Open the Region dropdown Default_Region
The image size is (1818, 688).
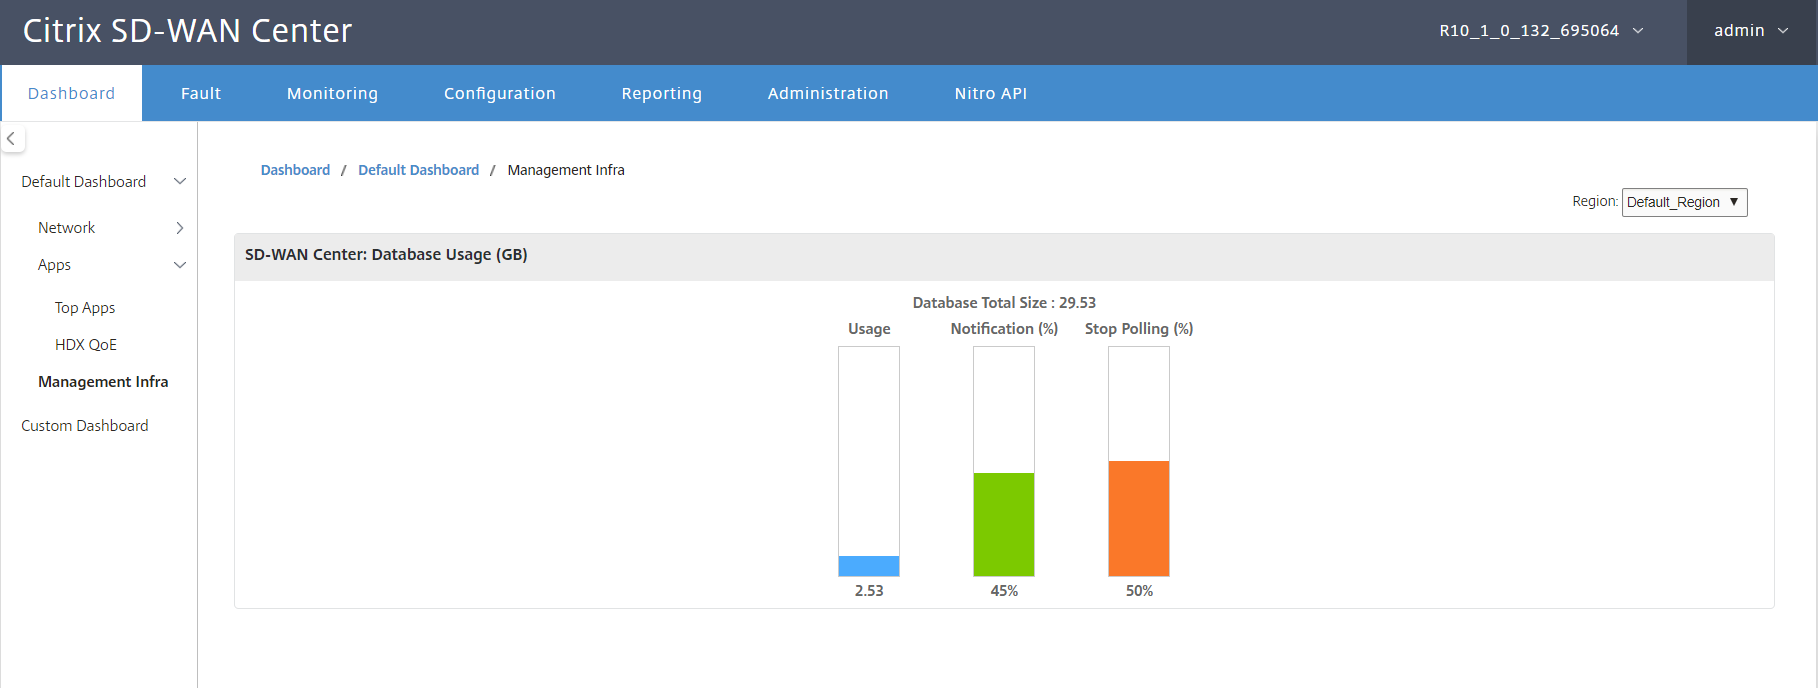[1684, 202]
